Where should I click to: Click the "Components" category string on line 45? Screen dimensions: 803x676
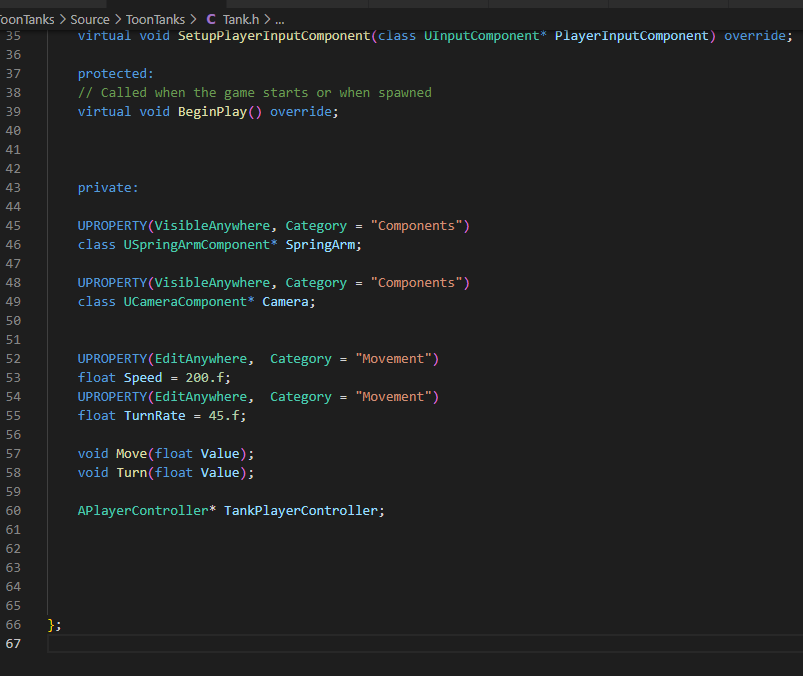pyautogui.click(x=418, y=225)
